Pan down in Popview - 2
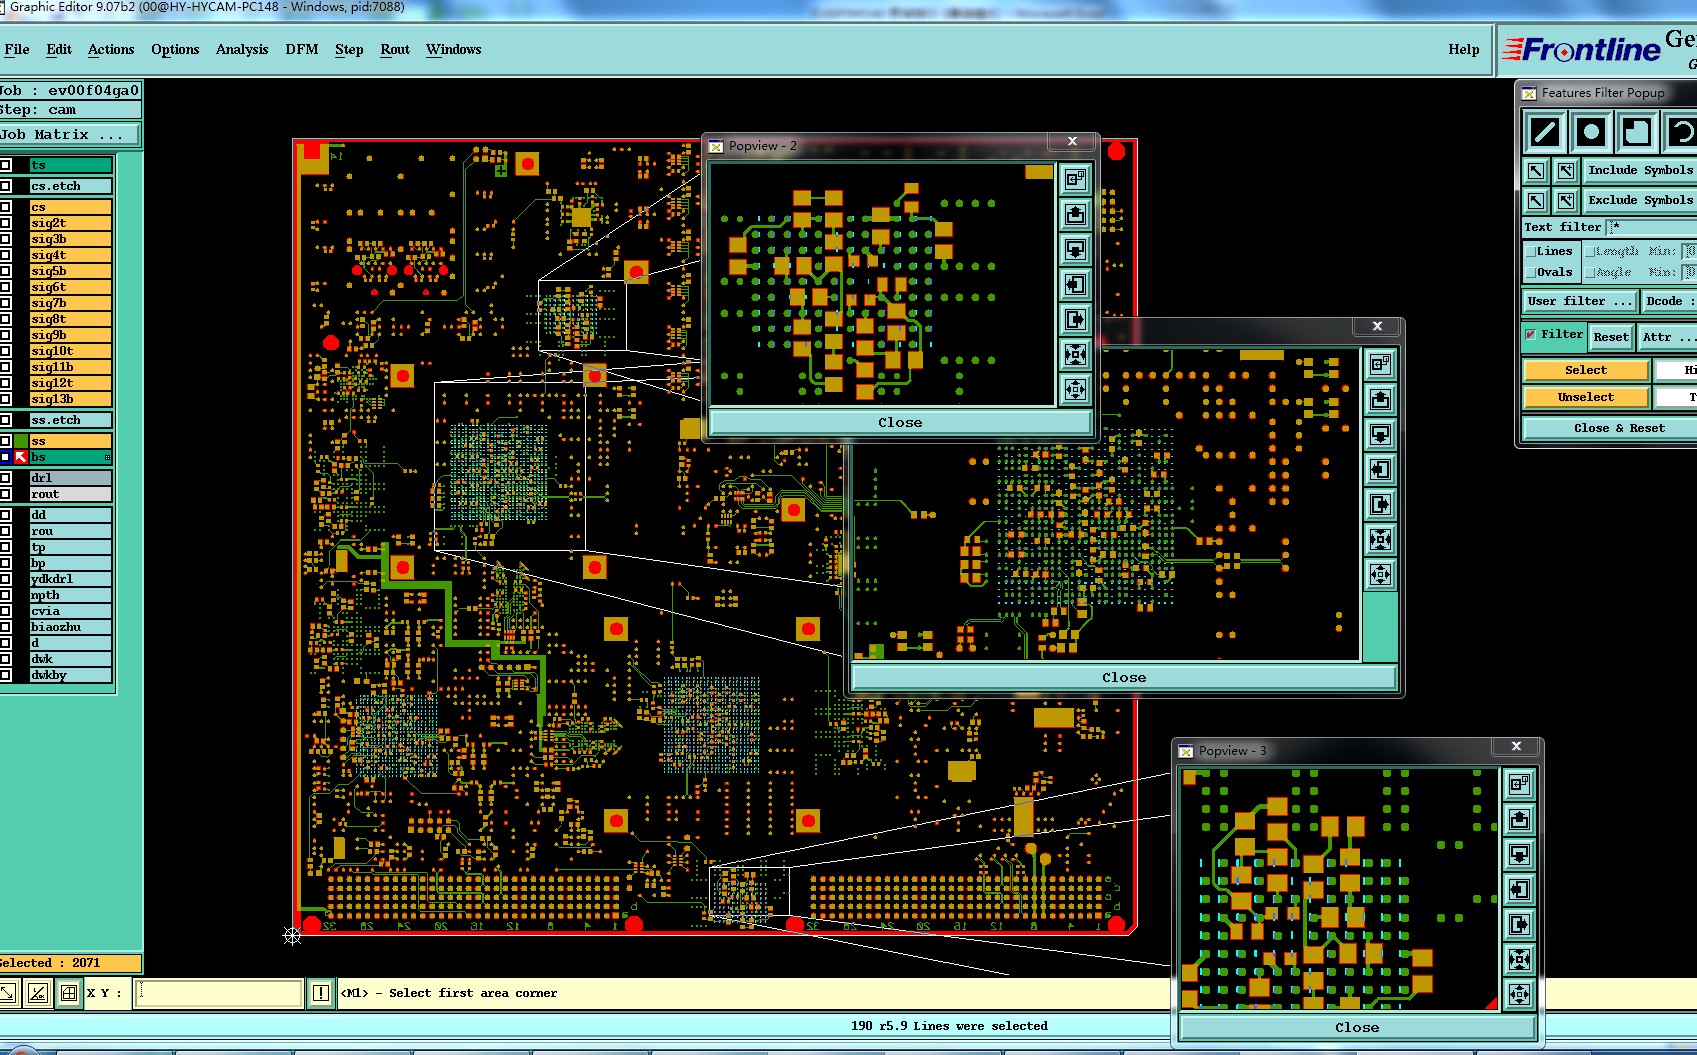This screenshot has width=1697, height=1055. pos(1075,249)
